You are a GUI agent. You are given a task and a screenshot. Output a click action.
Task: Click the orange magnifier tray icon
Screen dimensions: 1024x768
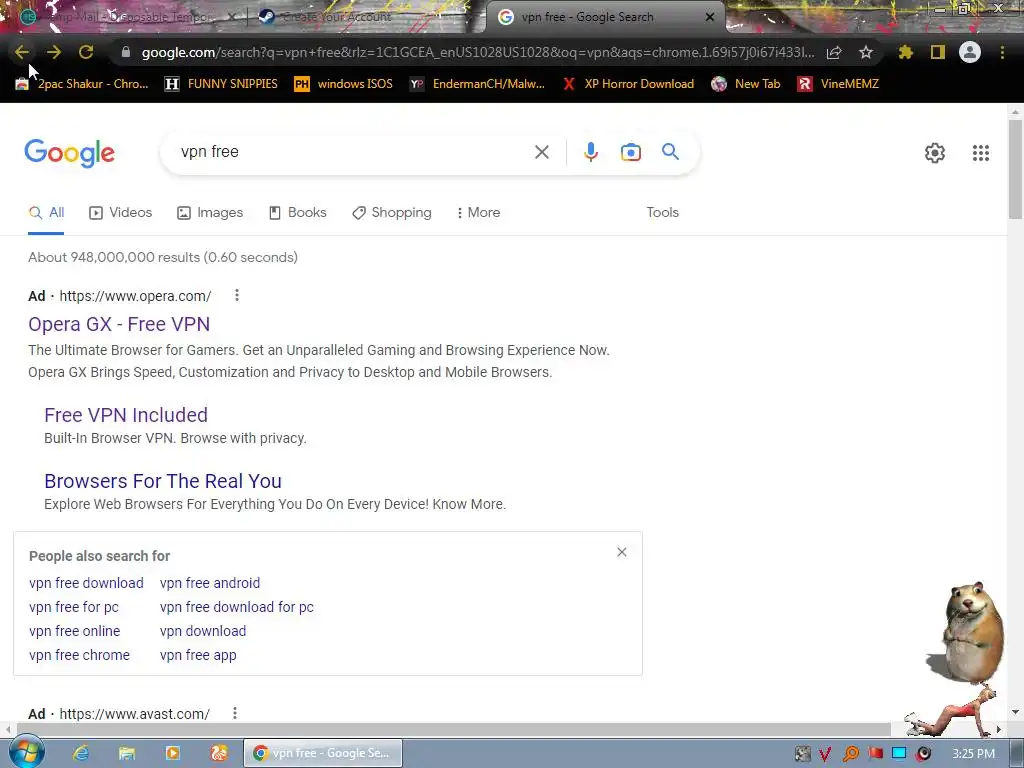point(850,754)
